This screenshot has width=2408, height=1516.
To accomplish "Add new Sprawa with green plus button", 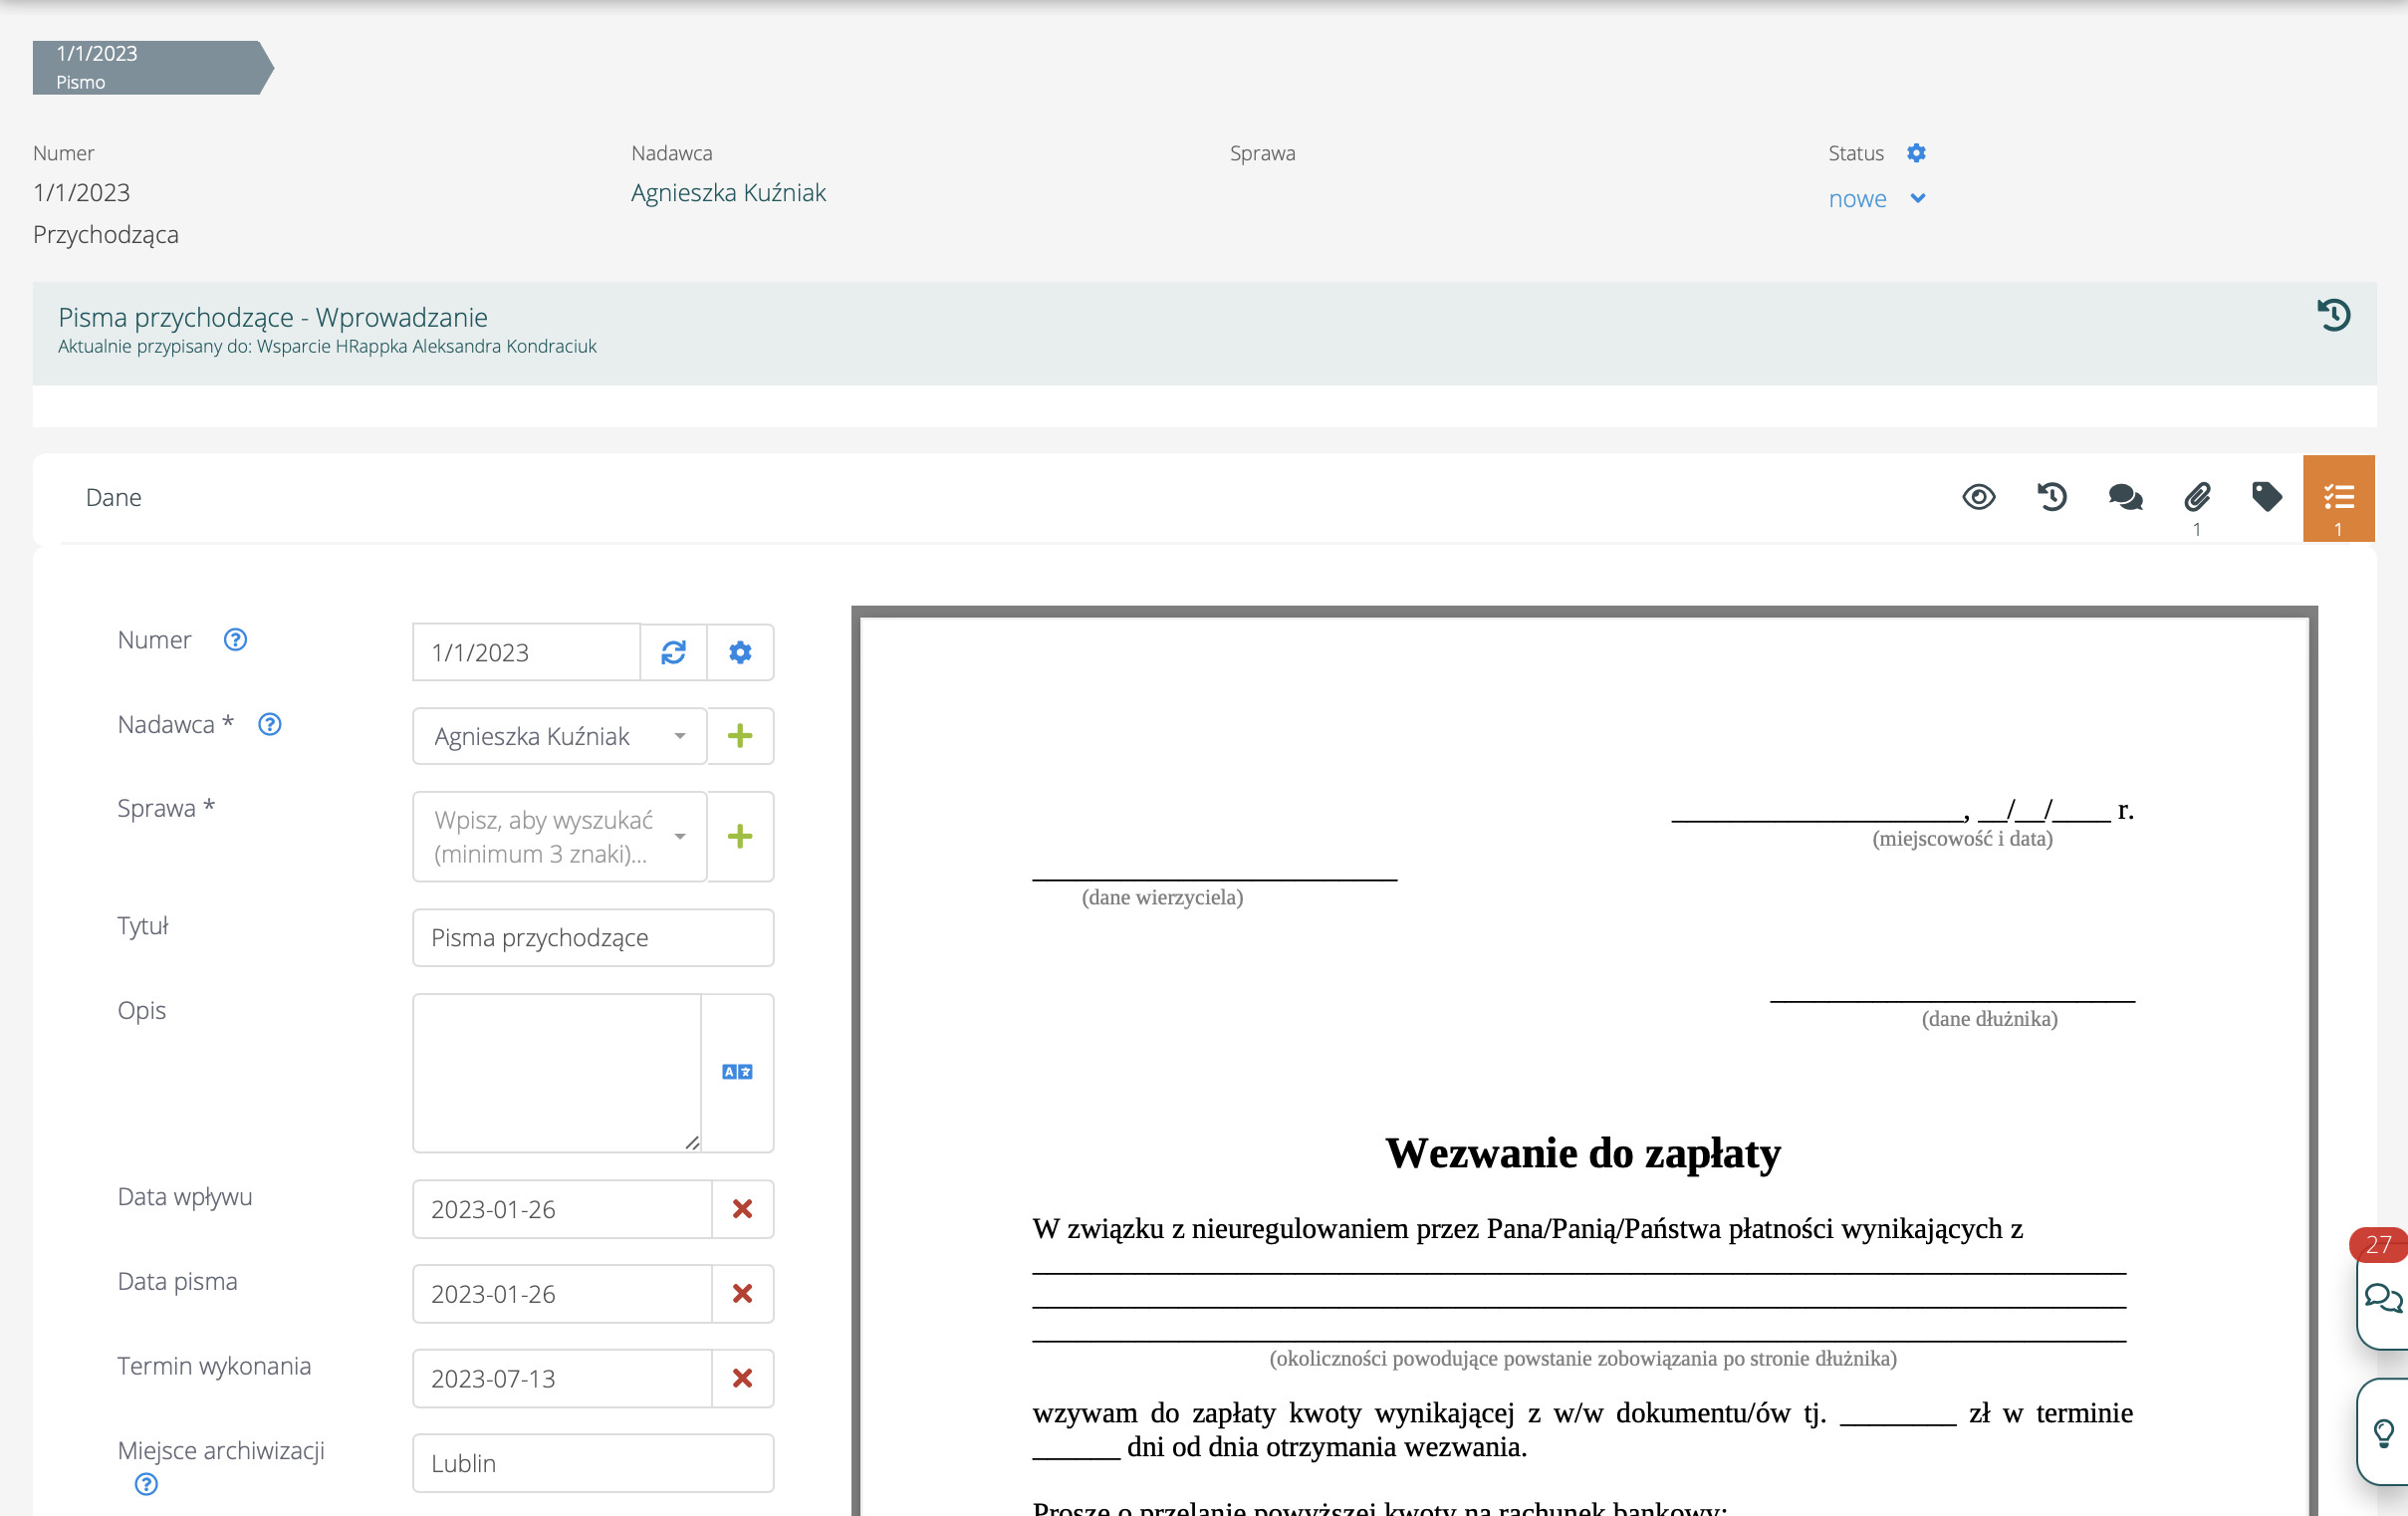I will point(740,837).
